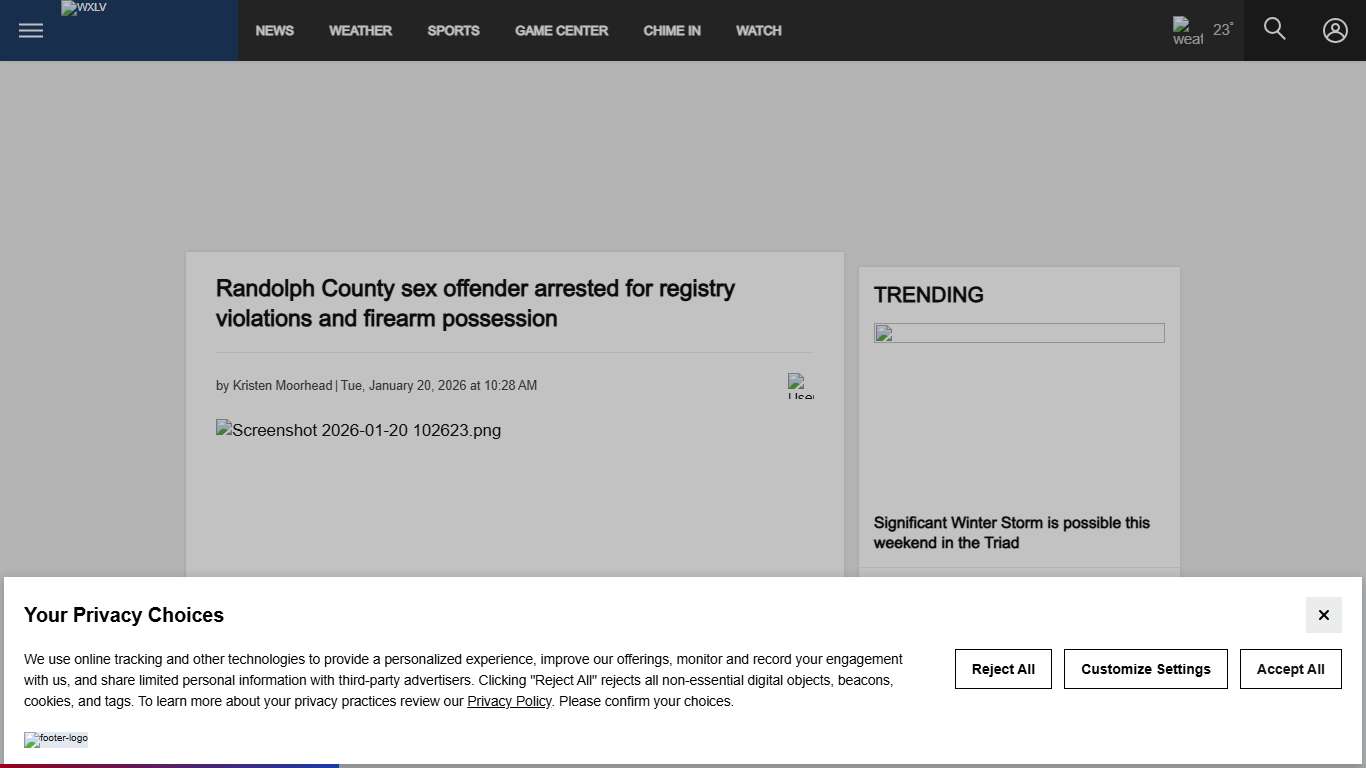Viewport: 1366px width, 768px height.
Task: Open the user account profile icon
Action: [x=1335, y=30]
